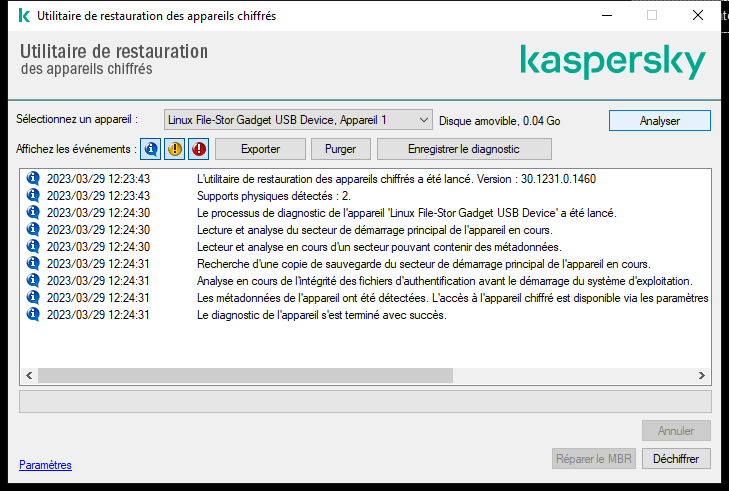Click Exporter to export events
This screenshot has height=491, width=729.
pos(260,149)
